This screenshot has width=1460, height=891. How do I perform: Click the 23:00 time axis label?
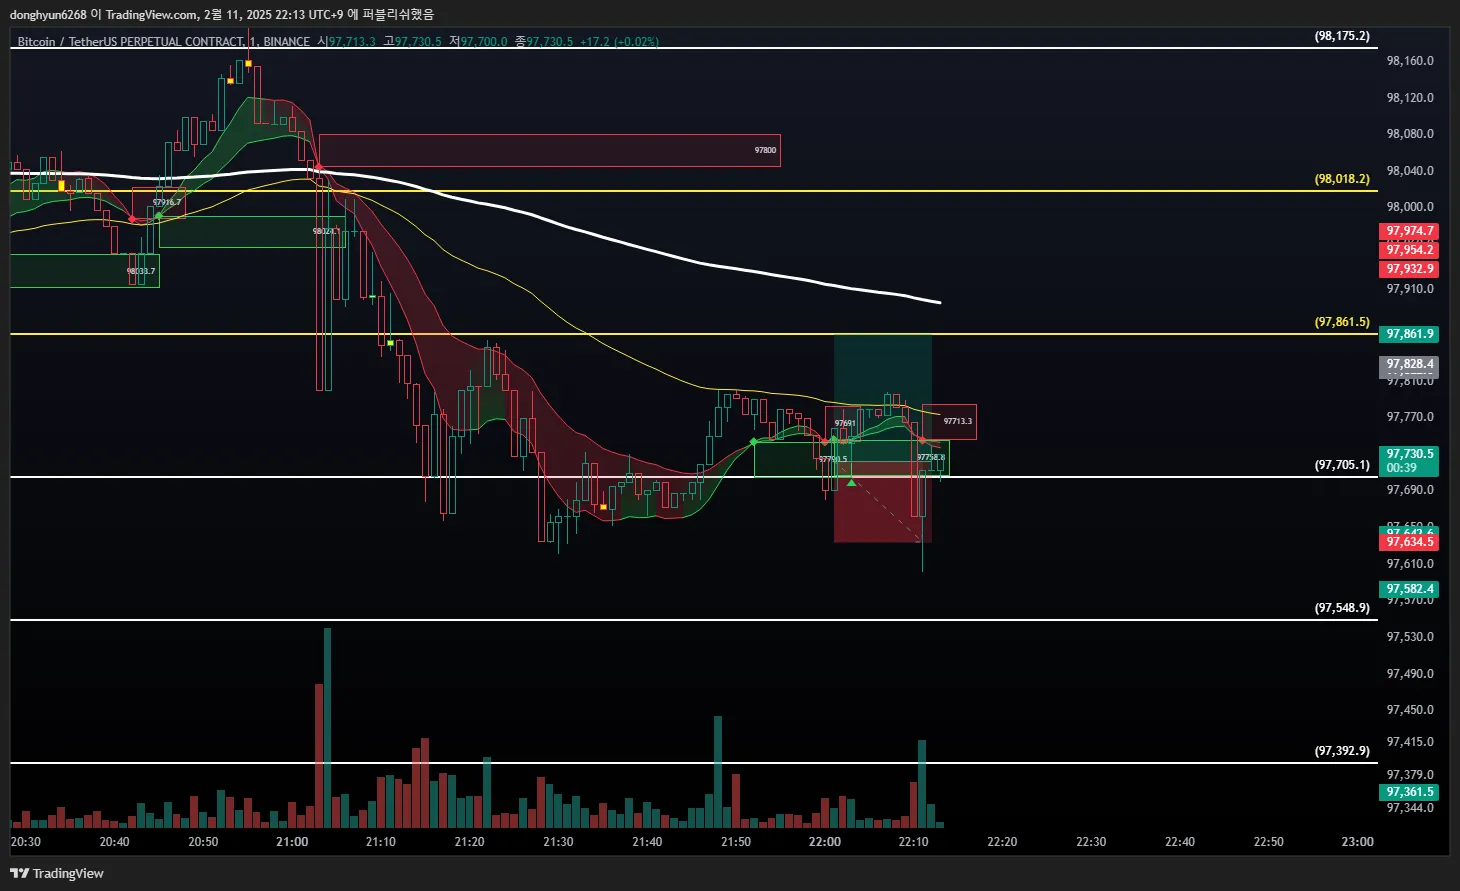(1357, 842)
